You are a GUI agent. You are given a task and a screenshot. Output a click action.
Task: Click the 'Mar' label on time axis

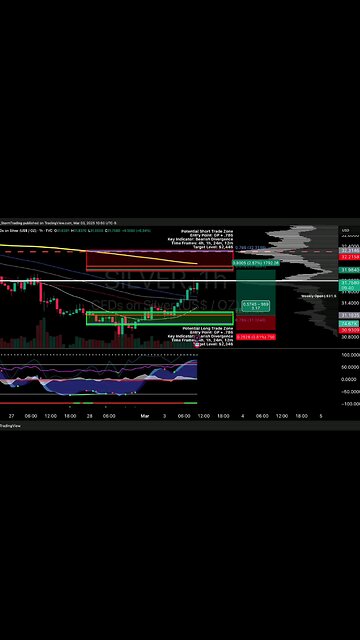point(144,416)
